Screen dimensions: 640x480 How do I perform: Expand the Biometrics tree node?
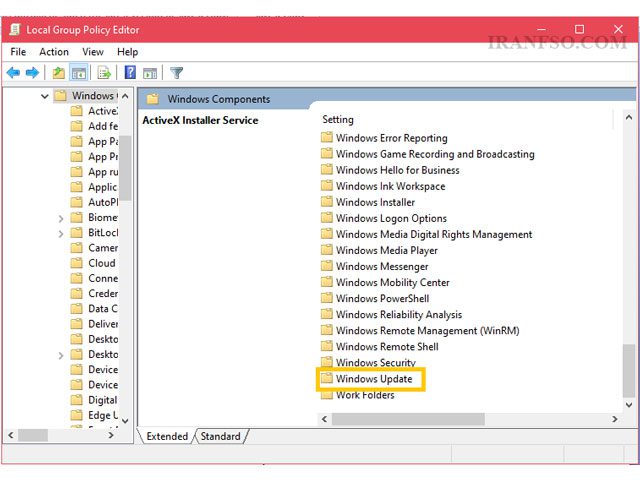(61, 218)
